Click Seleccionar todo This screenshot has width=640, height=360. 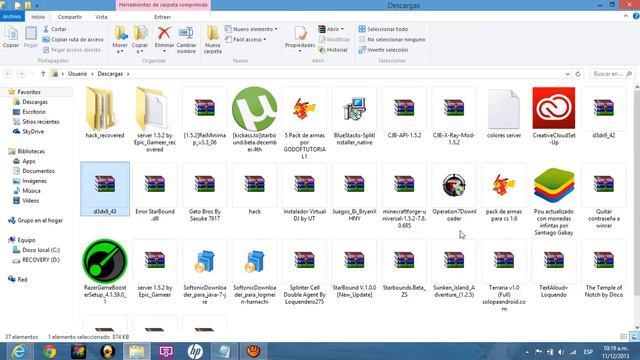pos(383,29)
